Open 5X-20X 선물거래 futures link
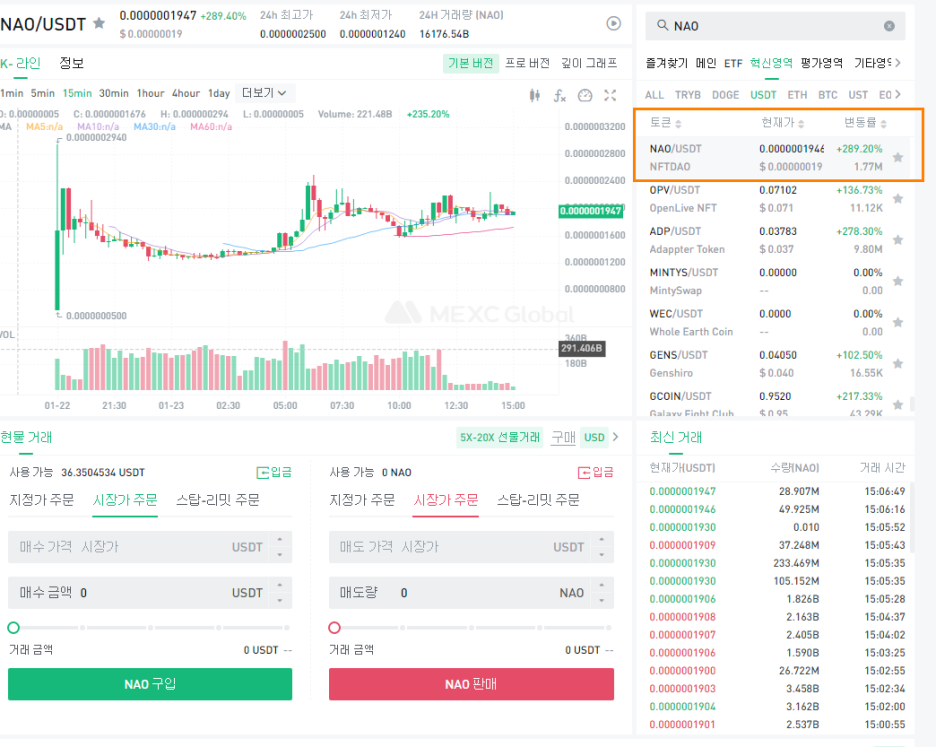Viewport: 936px width, 747px height. click(x=500, y=437)
